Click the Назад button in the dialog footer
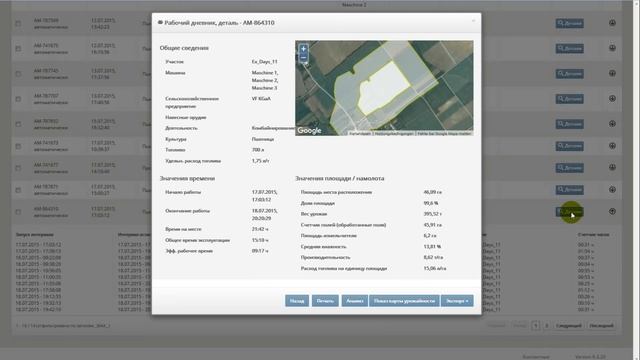 [297, 301]
